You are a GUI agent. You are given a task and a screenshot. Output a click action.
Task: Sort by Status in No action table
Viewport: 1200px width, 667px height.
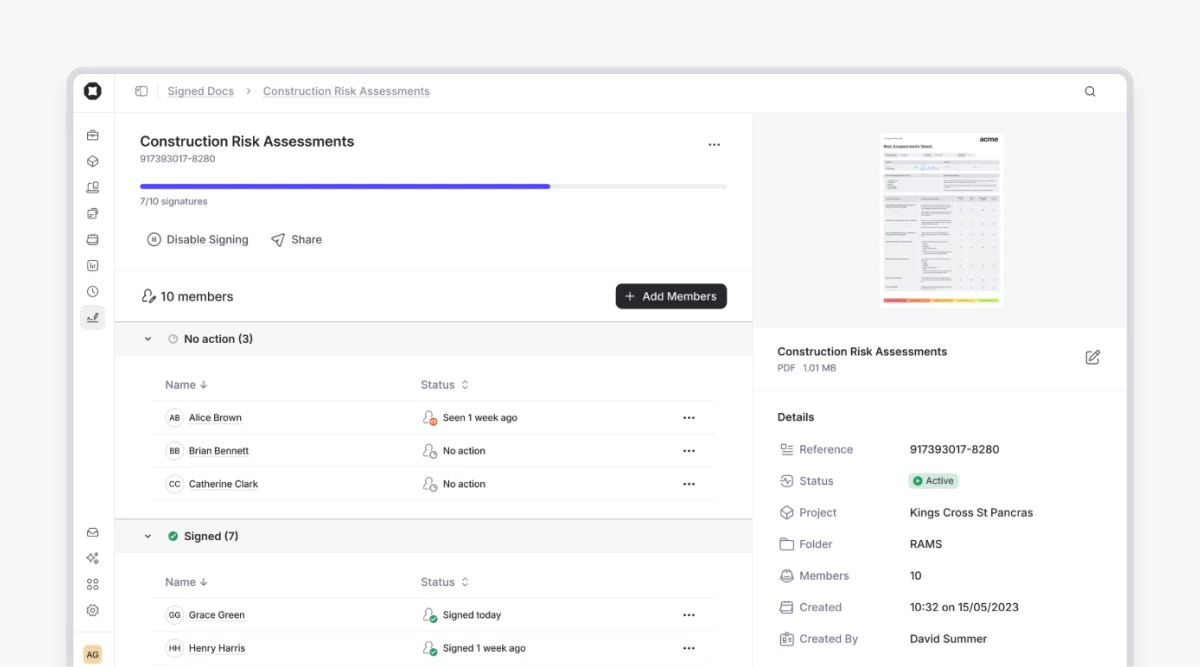pyautogui.click(x=445, y=385)
